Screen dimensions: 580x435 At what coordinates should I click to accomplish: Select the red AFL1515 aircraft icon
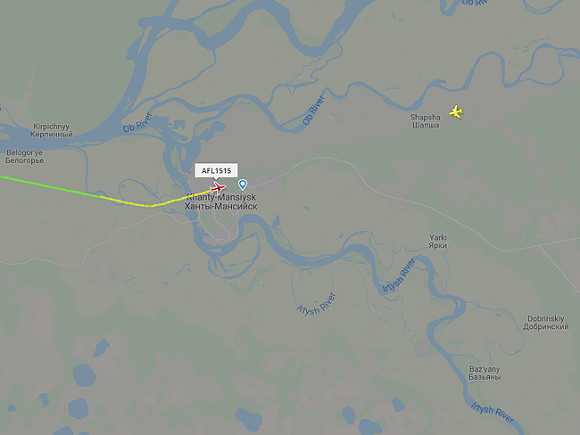[x=218, y=188]
